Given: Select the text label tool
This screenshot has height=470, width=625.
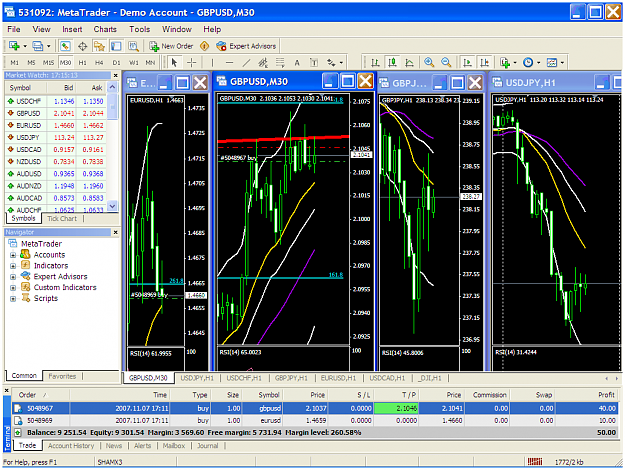Looking at the screenshot, I should (314, 63).
